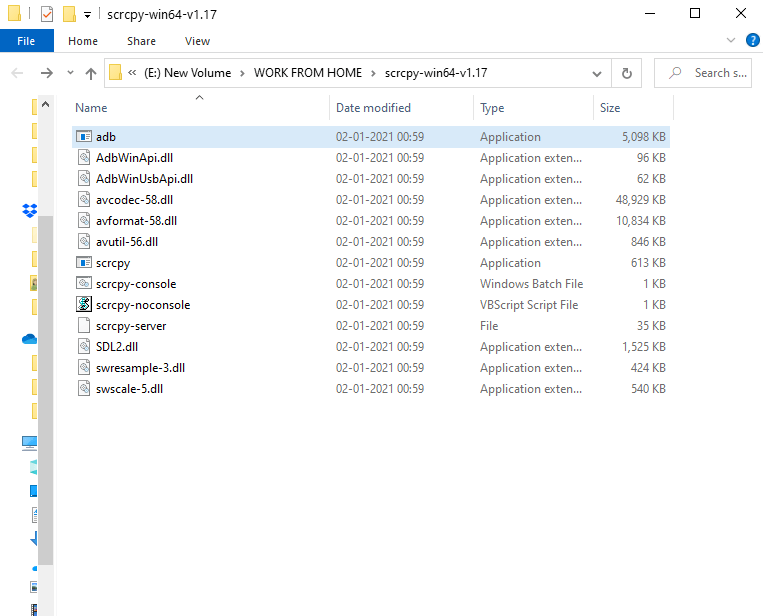This screenshot has height=616, width=763.
Task: Click the Search box field
Action: click(703, 73)
